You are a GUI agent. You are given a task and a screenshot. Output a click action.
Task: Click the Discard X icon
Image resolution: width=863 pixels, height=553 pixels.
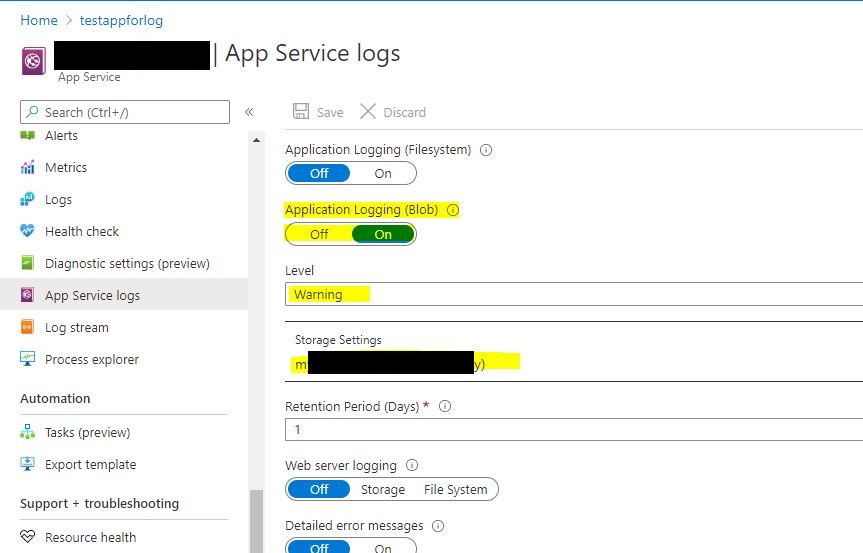368,111
